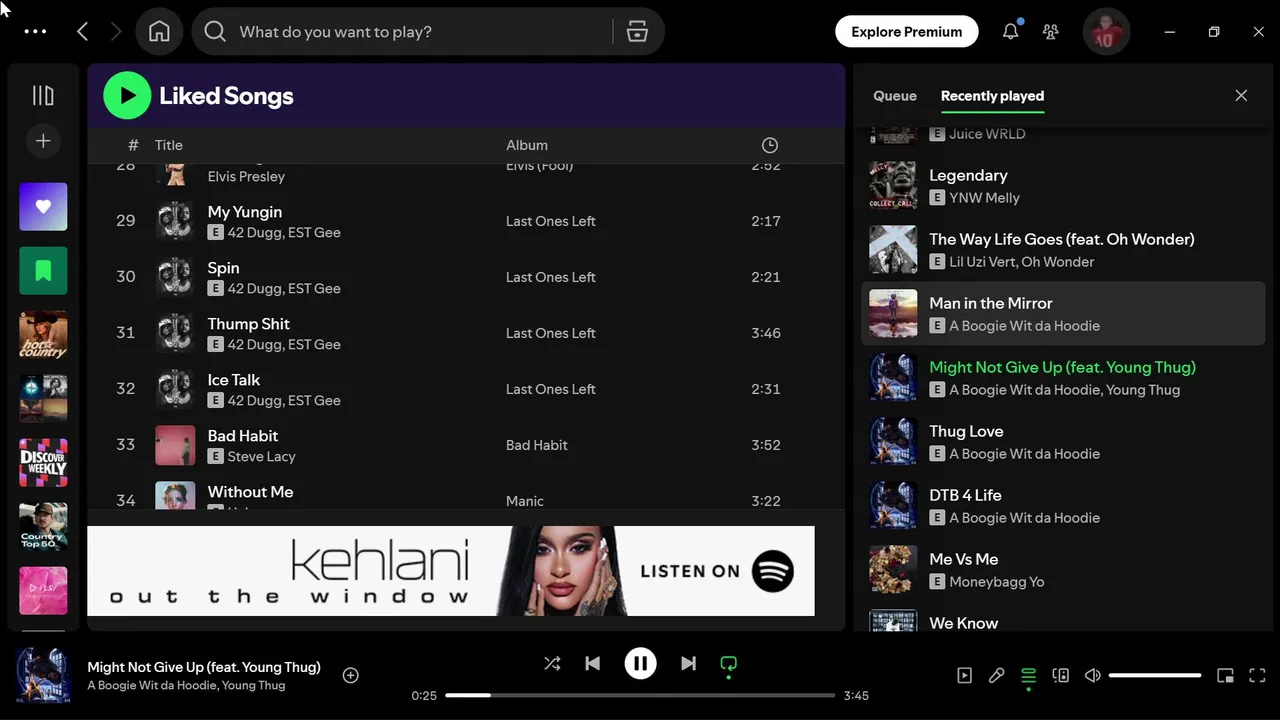Open the Home page
This screenshot has width=1280, height=720.
159,32
